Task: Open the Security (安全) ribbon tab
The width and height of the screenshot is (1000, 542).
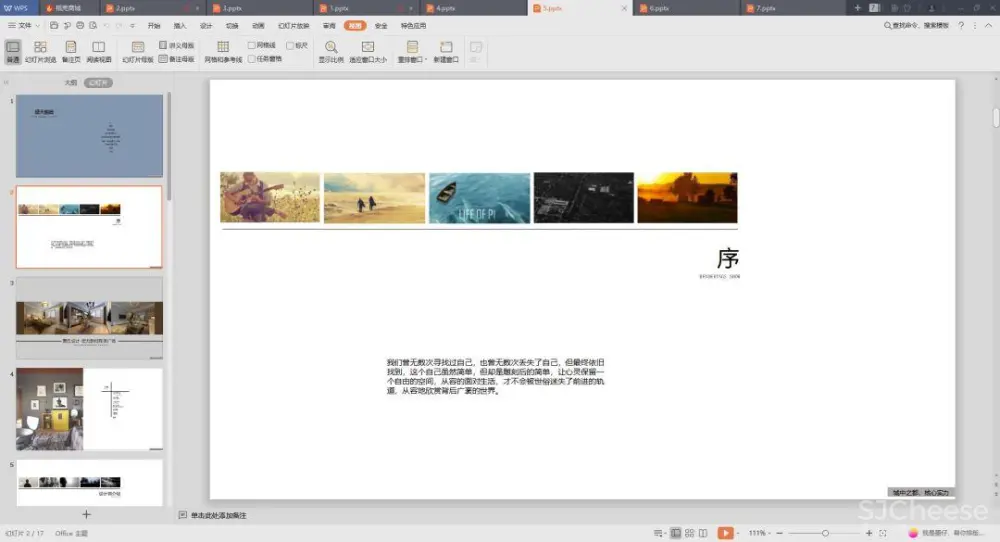Action: pyautogui.click(x=381, y=26)
